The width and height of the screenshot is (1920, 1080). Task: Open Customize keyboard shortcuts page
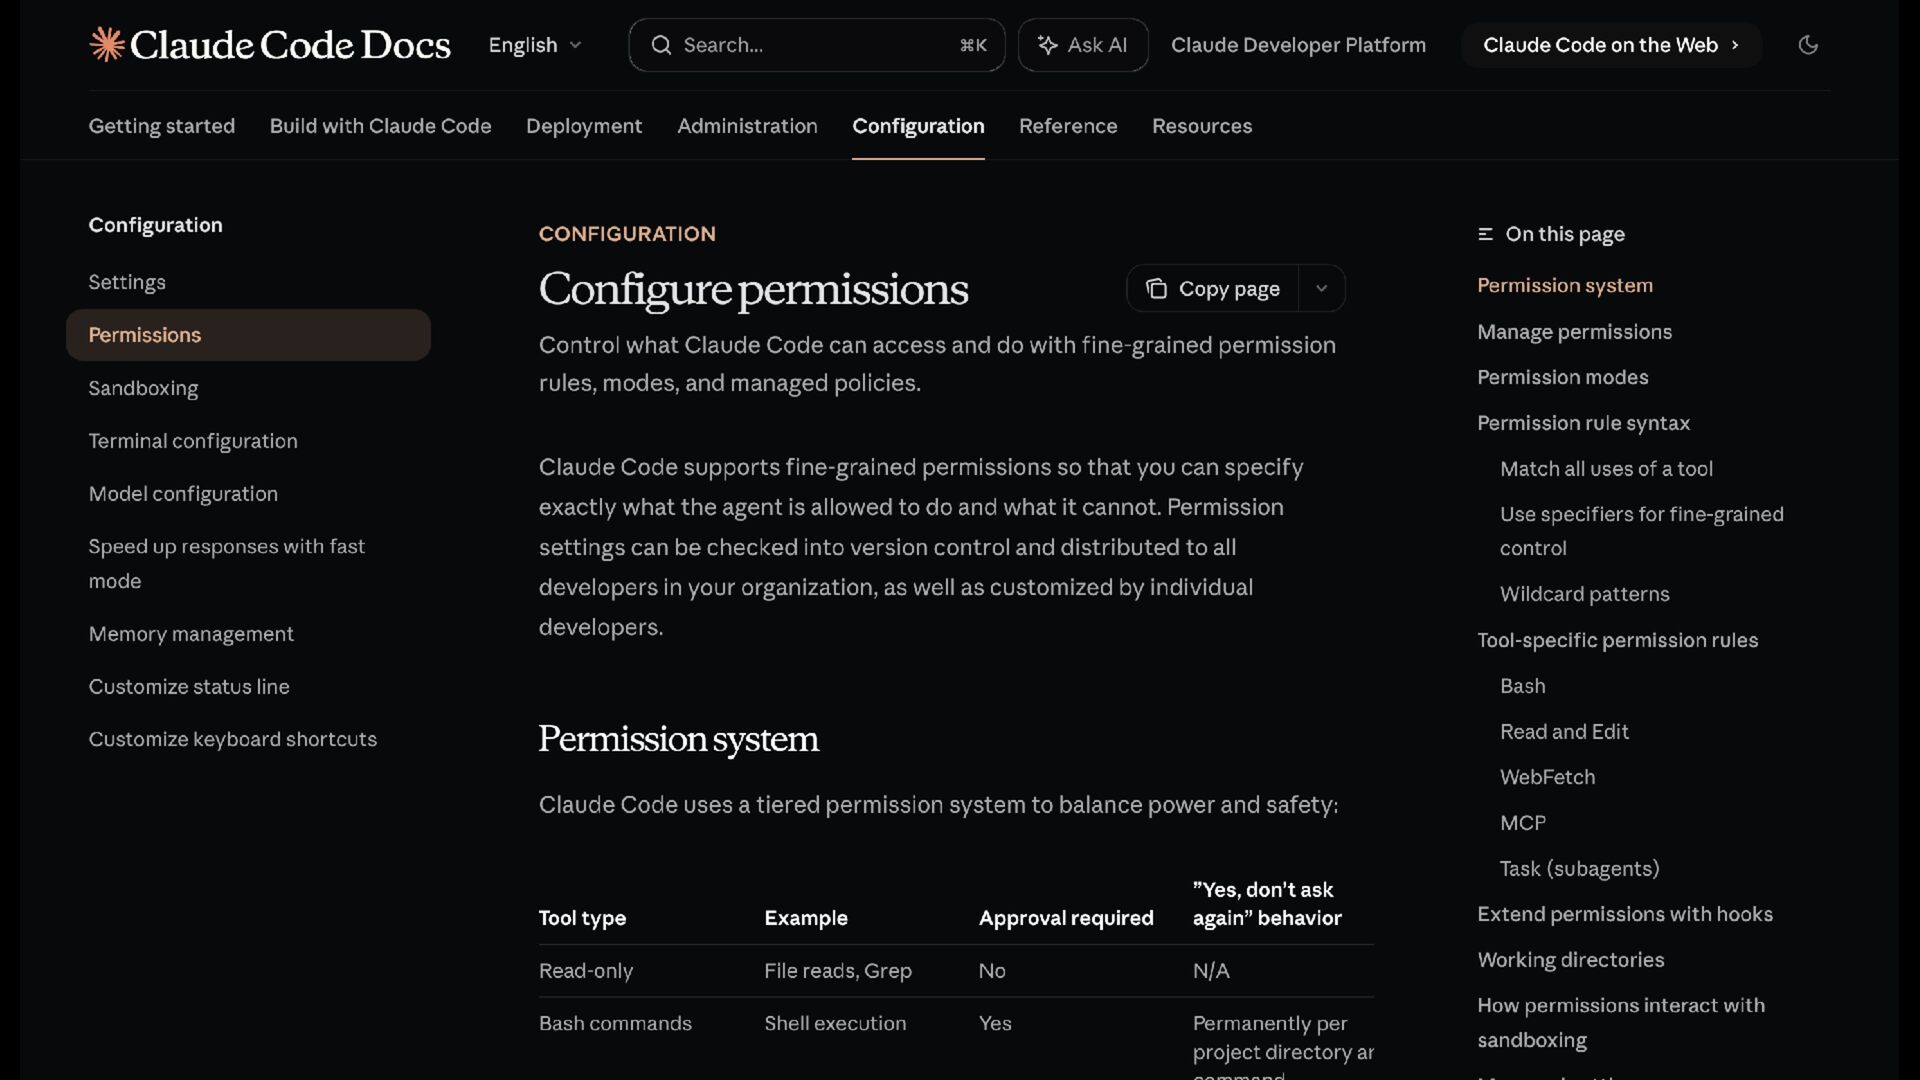tap(232, 739)
